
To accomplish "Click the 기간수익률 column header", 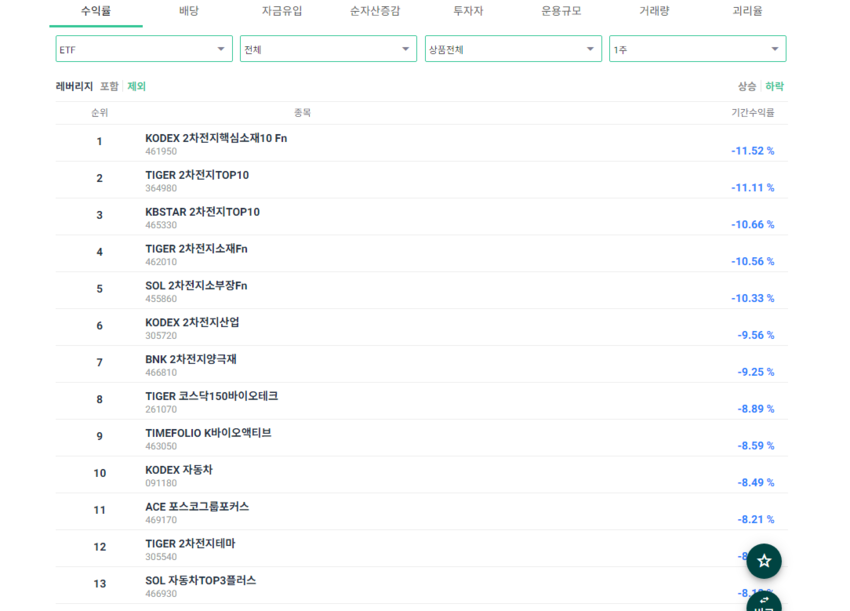I will coord(753,113).
